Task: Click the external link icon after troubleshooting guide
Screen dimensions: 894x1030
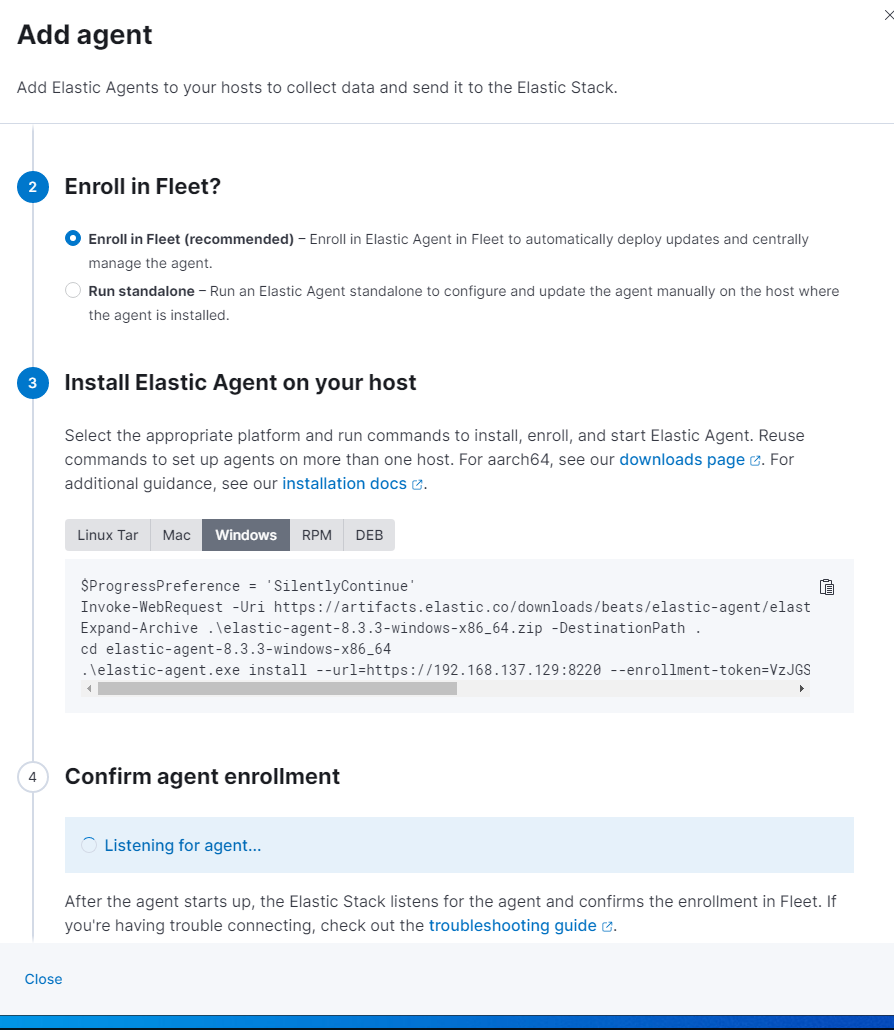Action: [607, 925]
